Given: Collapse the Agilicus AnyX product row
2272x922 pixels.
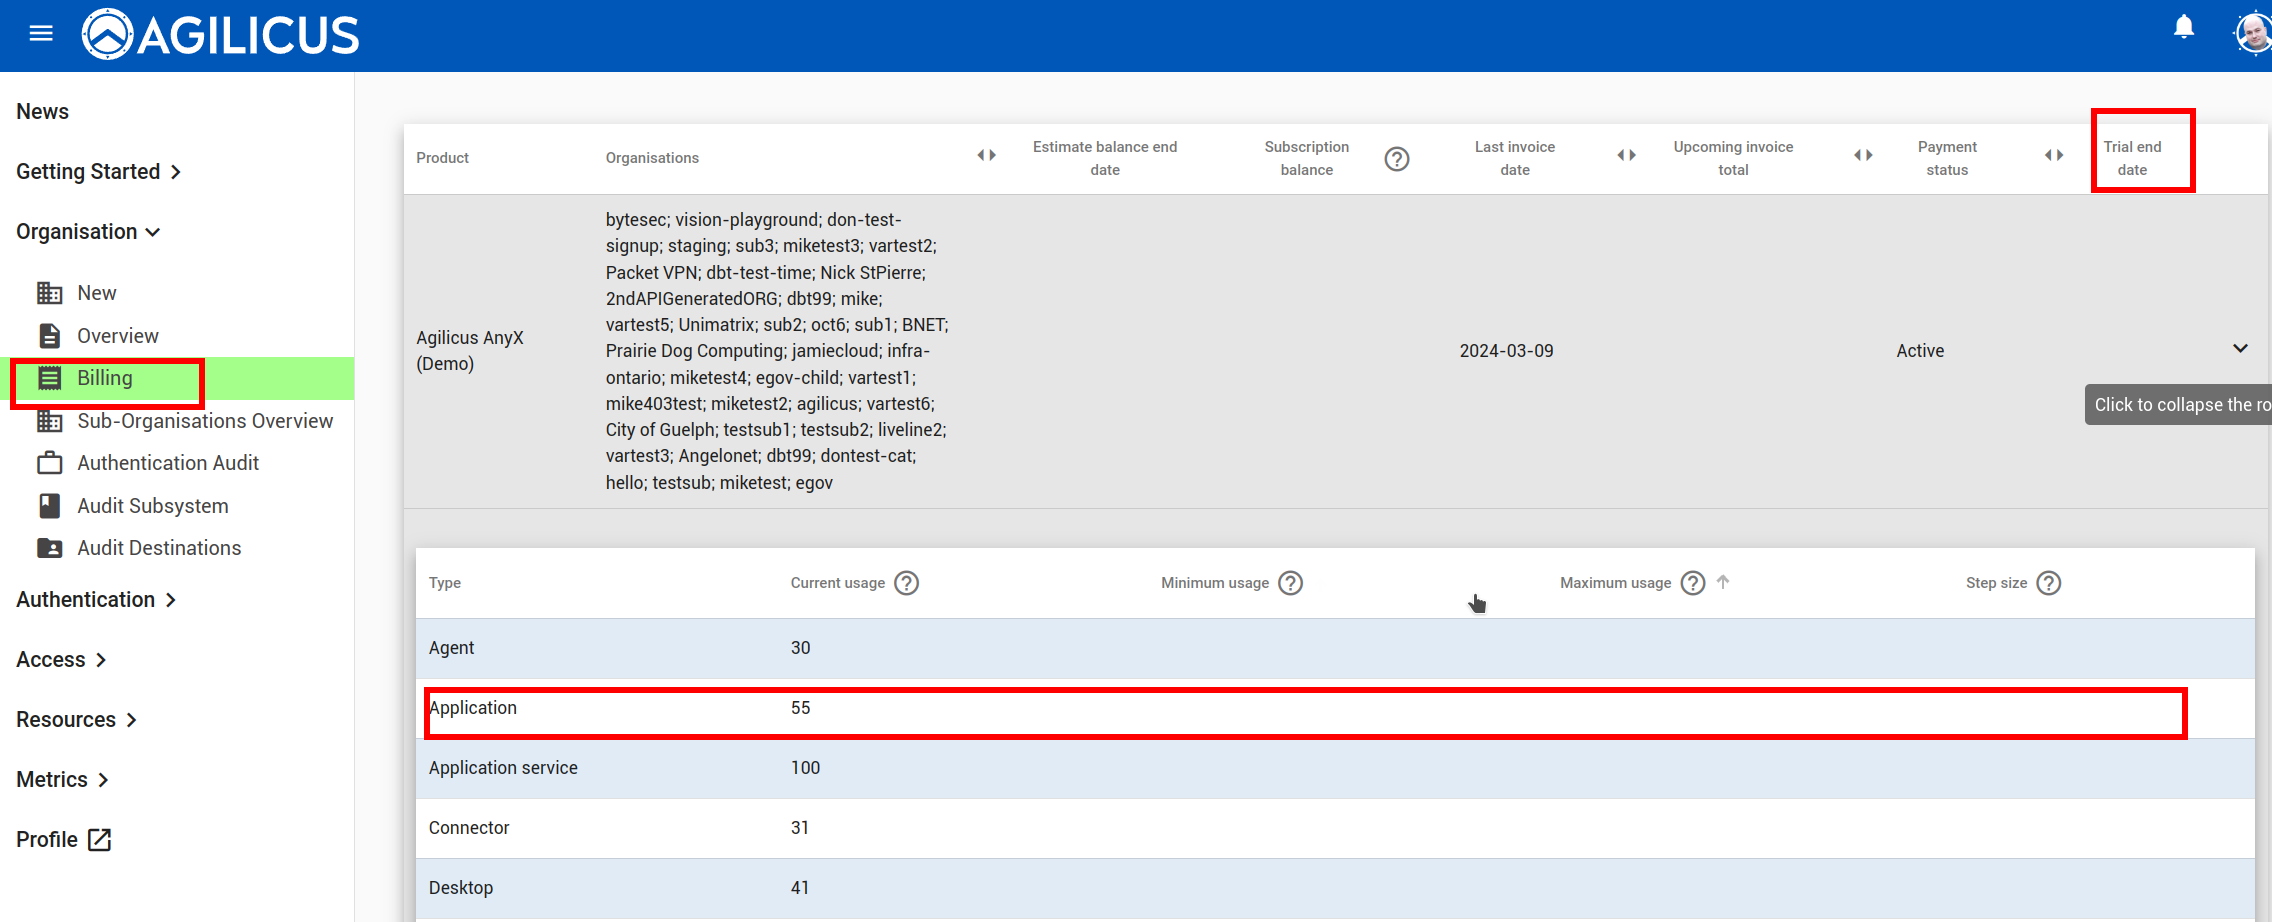Looking at the screenshot, I should click(2240, 349).
